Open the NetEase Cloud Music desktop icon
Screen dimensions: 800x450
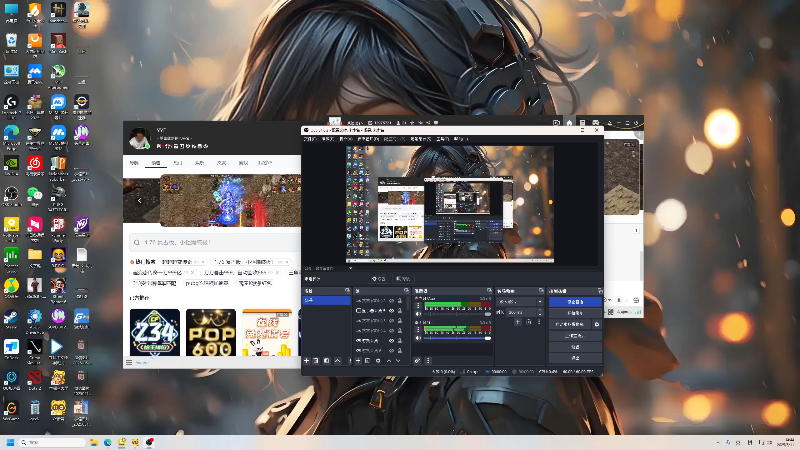35,163
